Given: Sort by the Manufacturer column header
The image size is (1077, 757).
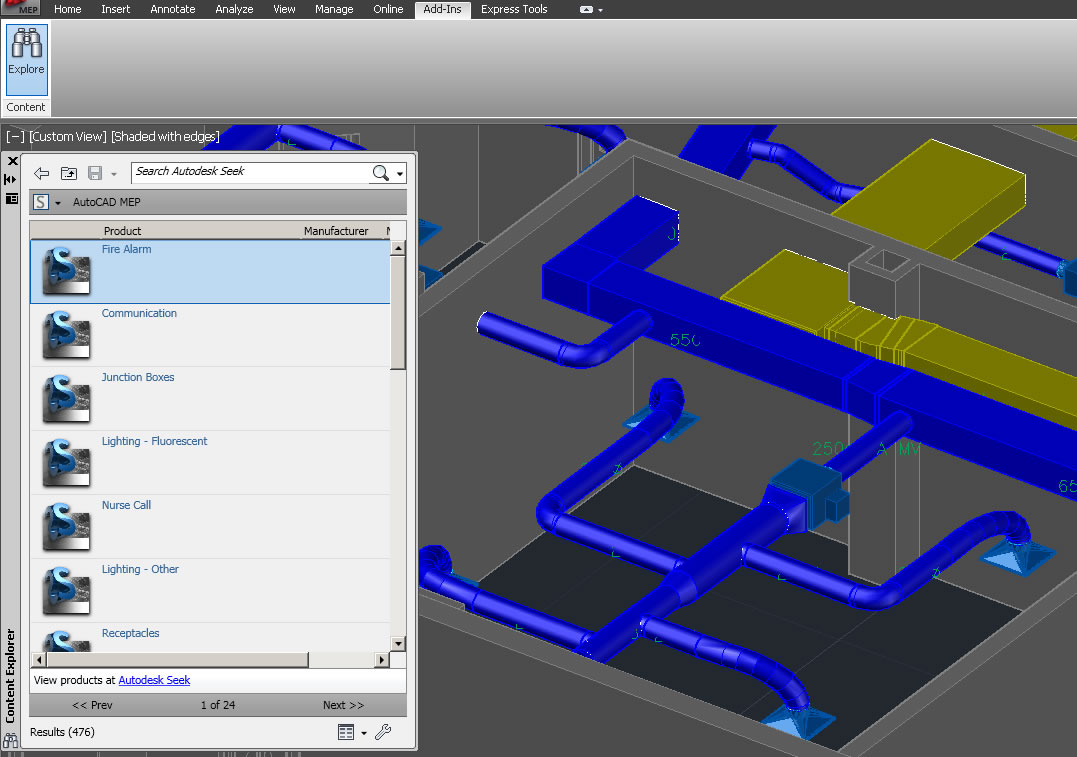Looking at the screenshot, I should (336, 231).
